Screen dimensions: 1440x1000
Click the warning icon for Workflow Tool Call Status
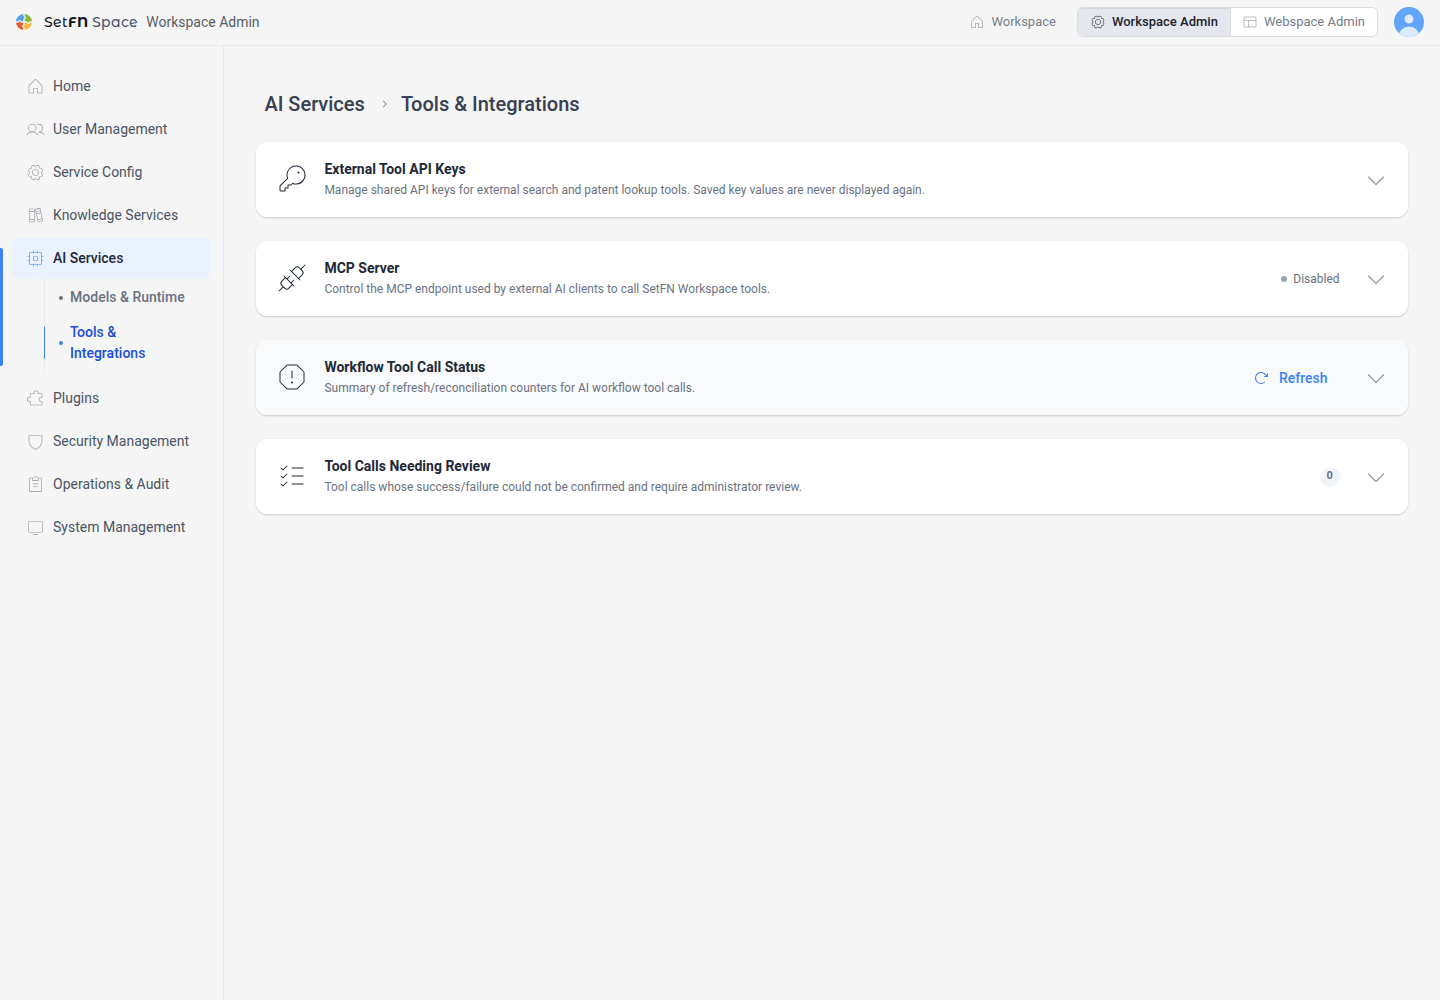coord(292,377)
